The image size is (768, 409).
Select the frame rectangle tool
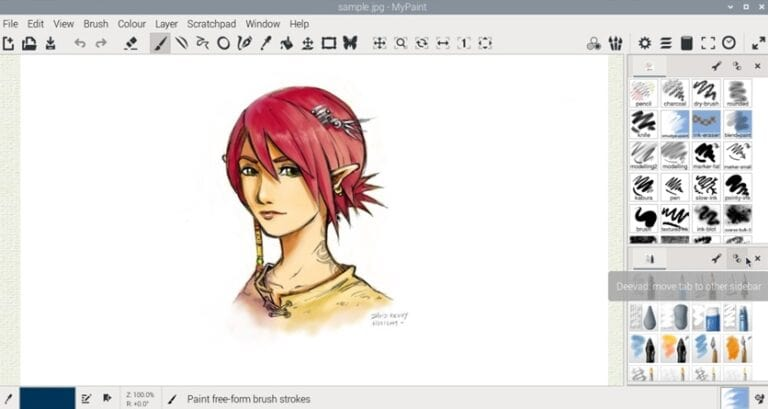point(329,43)
